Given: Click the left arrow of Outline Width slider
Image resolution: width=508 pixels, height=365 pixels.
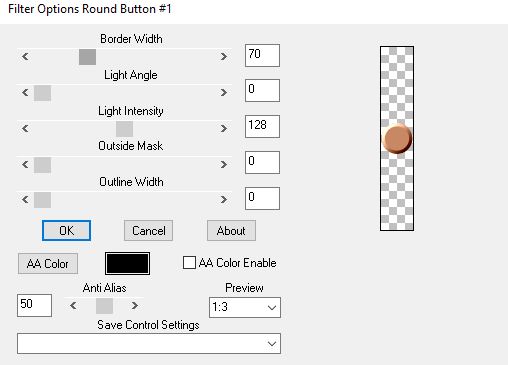Looking at the screenshot, I should coord(25,199).
